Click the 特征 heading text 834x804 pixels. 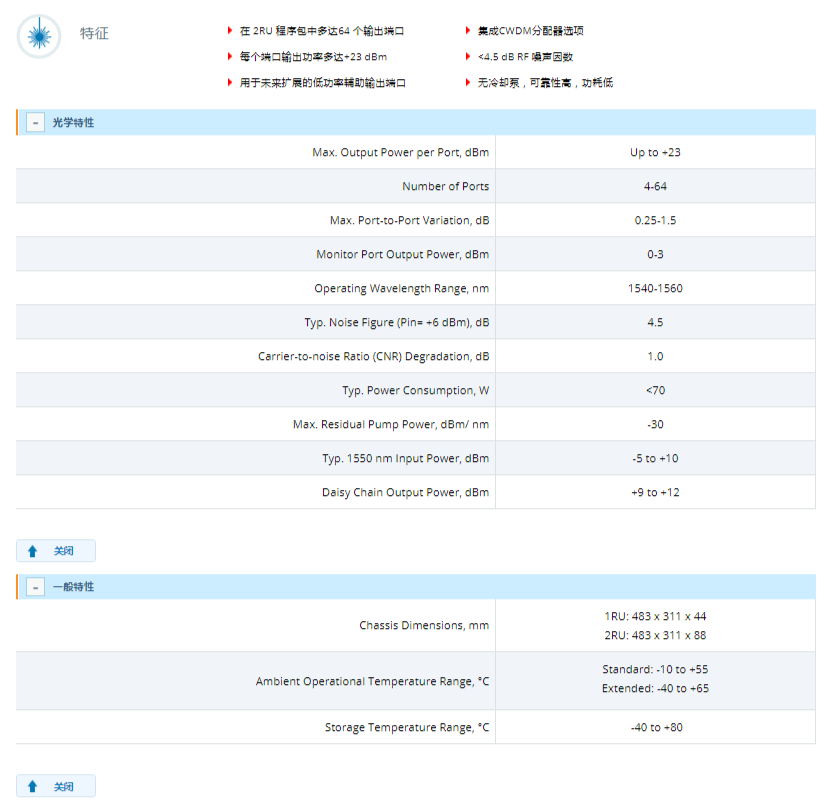(94, 34)
